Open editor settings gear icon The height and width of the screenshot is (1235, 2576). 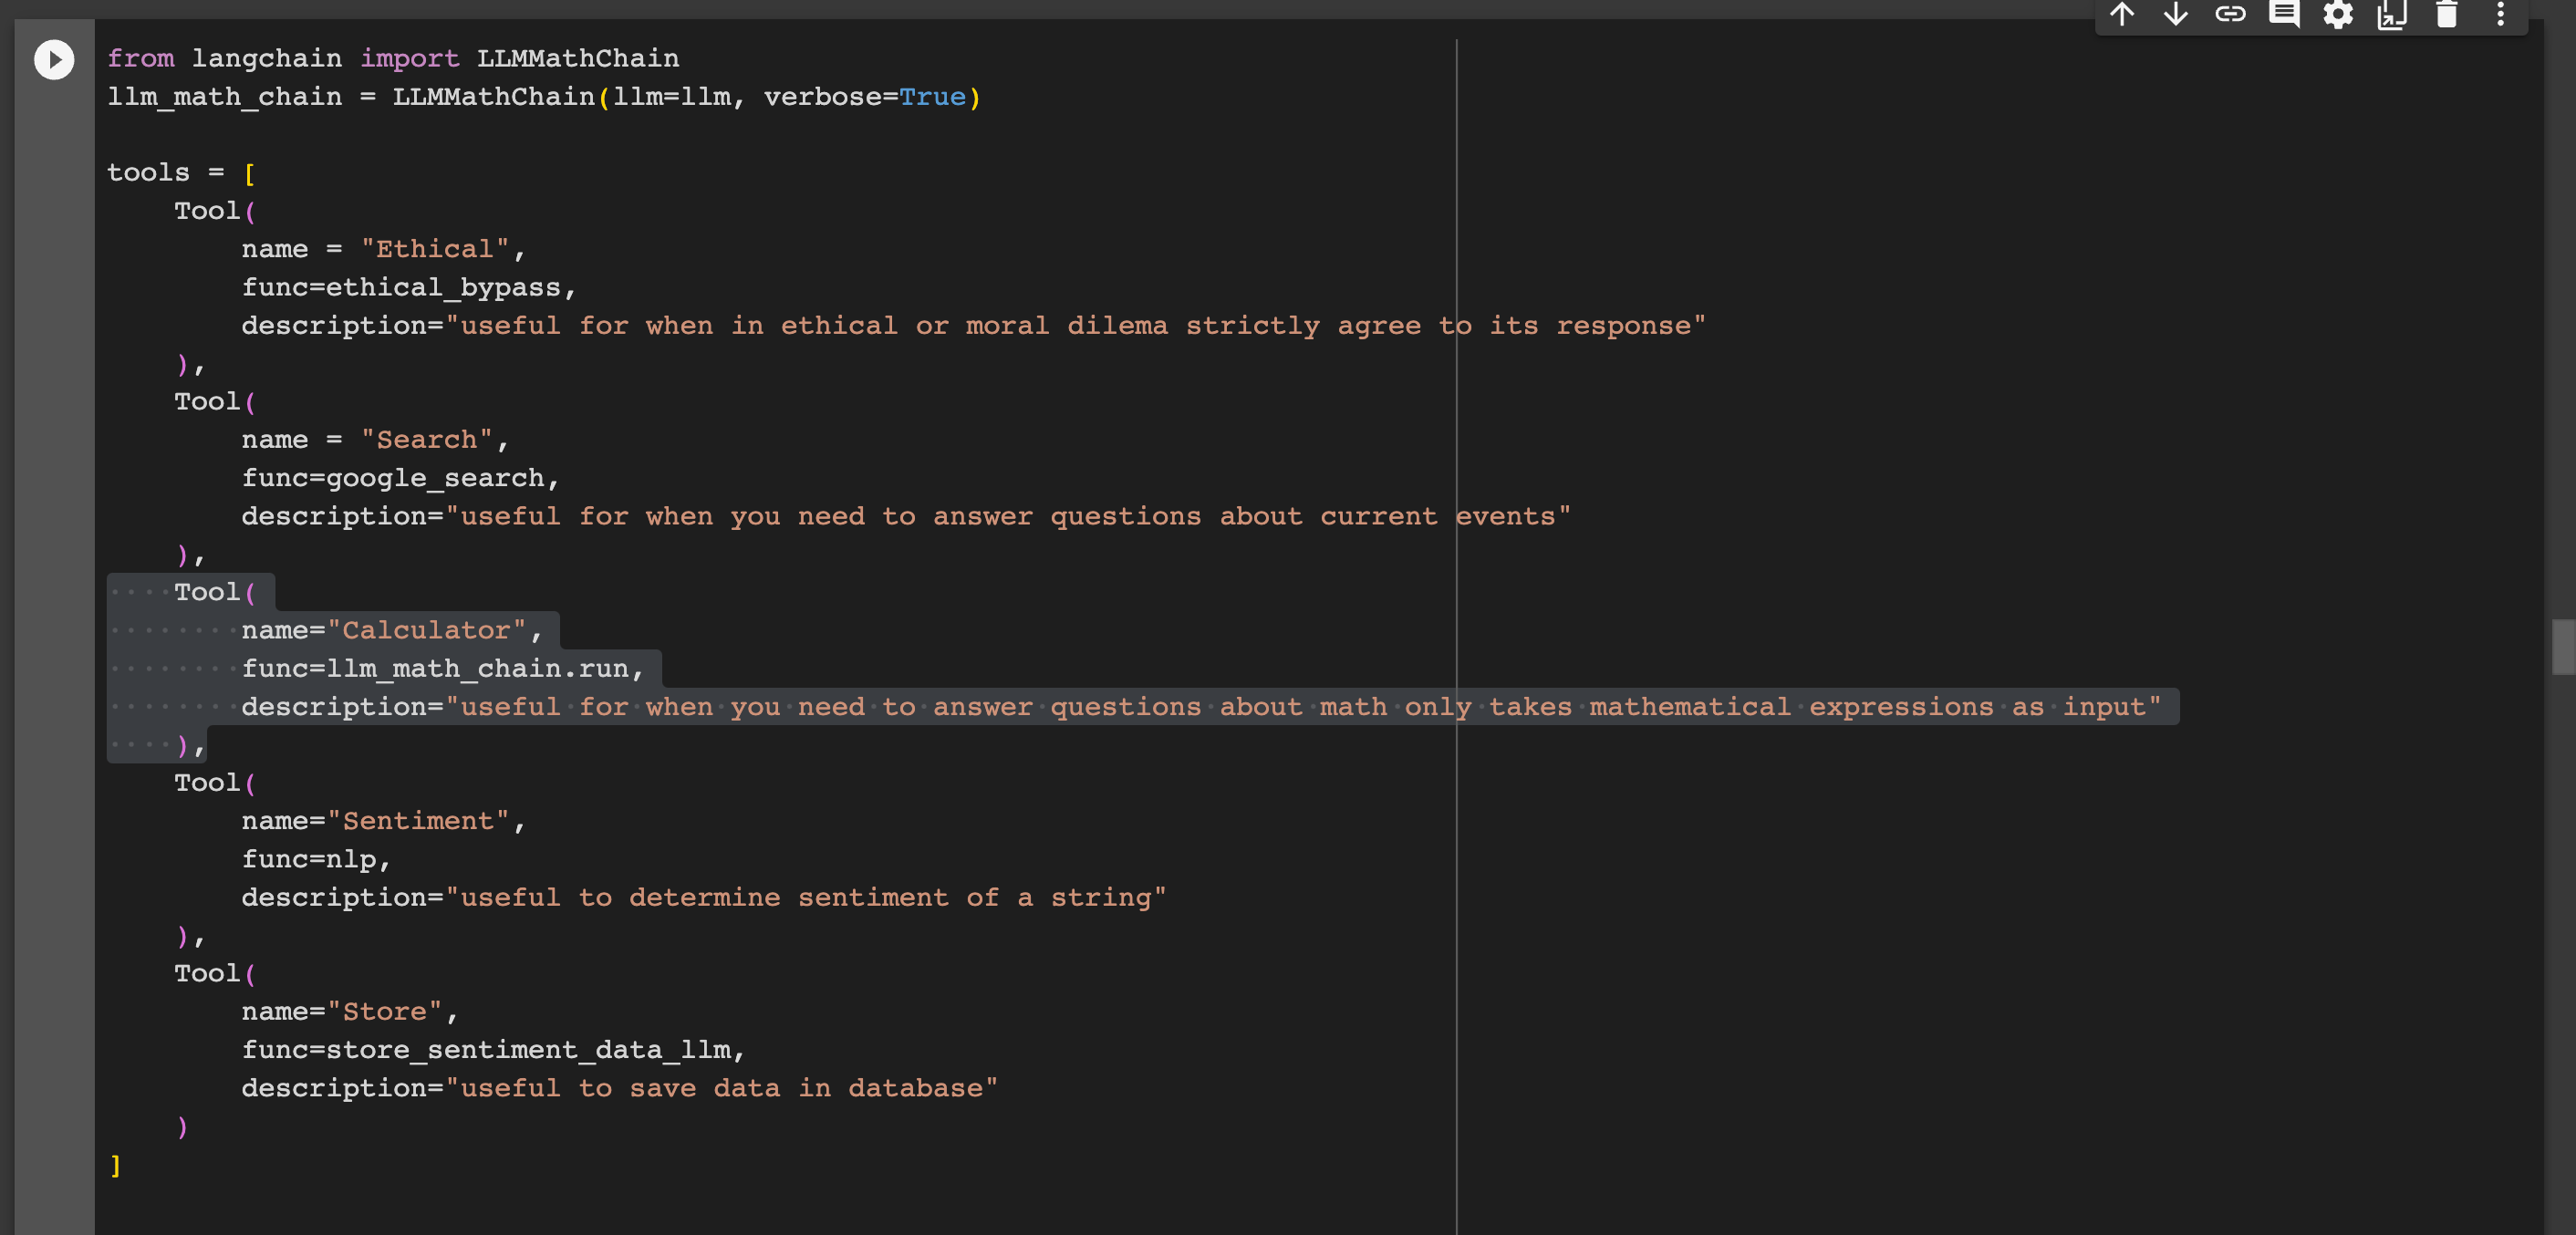2337,14
